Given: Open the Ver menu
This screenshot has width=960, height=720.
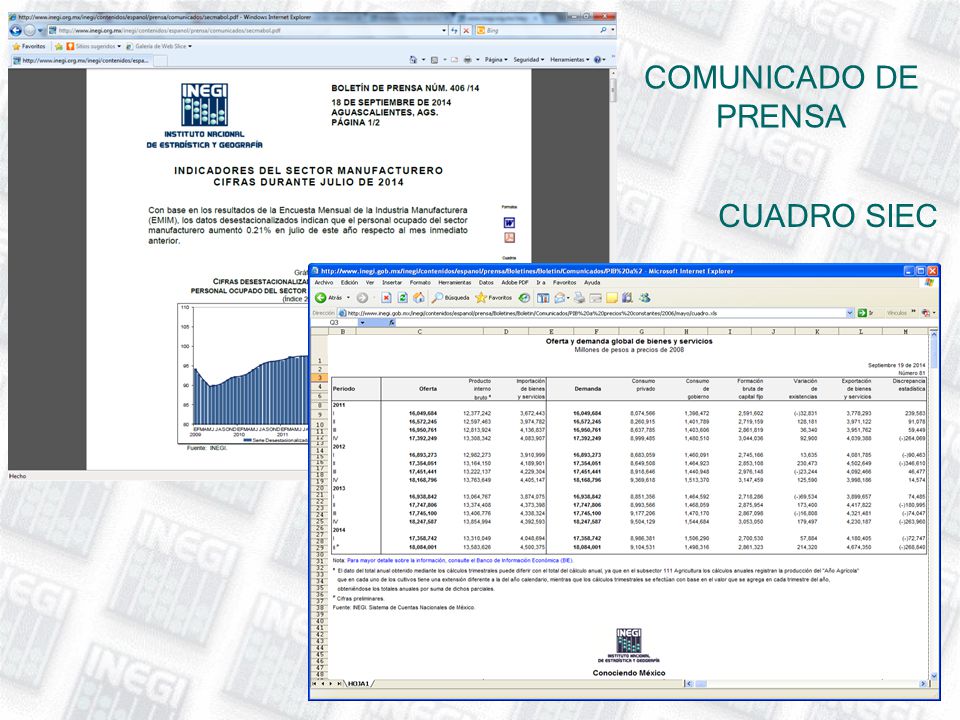Looking at the screenshot, I should pyautogui.click(x=370, y=283).
